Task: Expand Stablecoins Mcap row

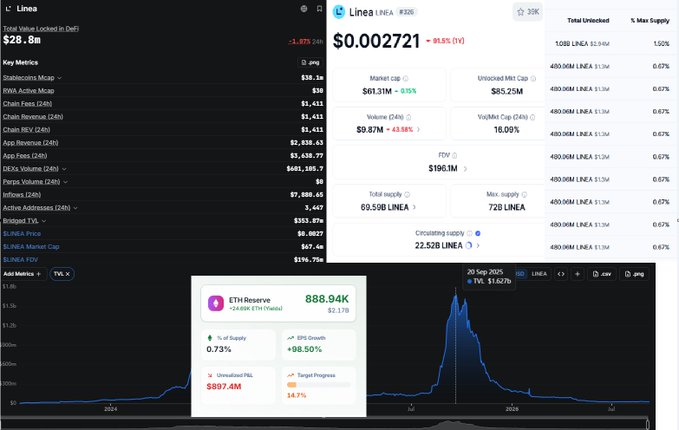Action: (59, 78)
